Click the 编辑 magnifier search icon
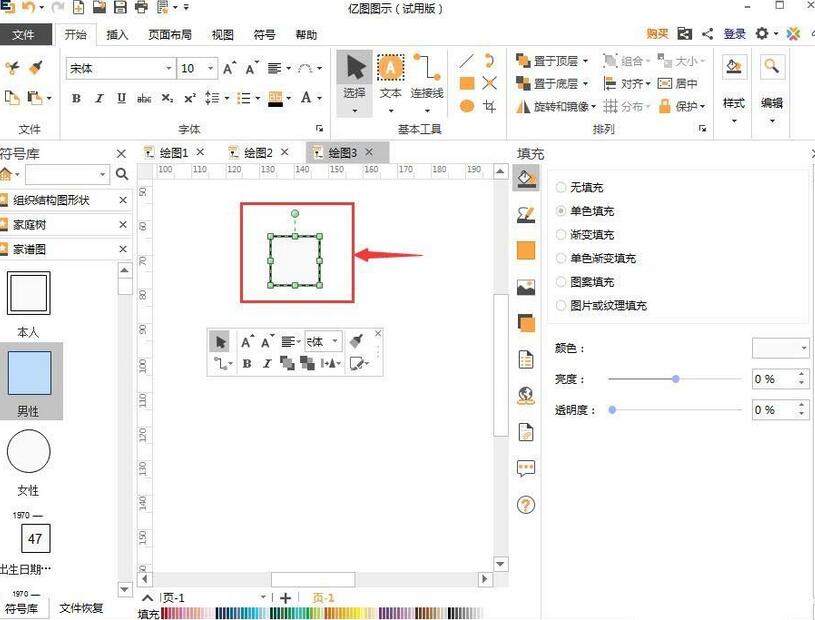 [771, 65]
